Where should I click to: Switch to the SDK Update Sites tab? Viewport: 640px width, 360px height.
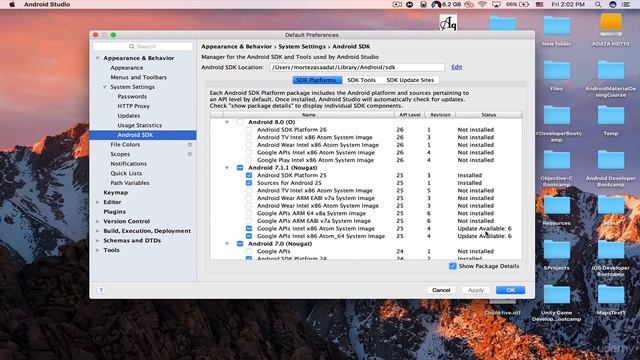tap(410, 80)
